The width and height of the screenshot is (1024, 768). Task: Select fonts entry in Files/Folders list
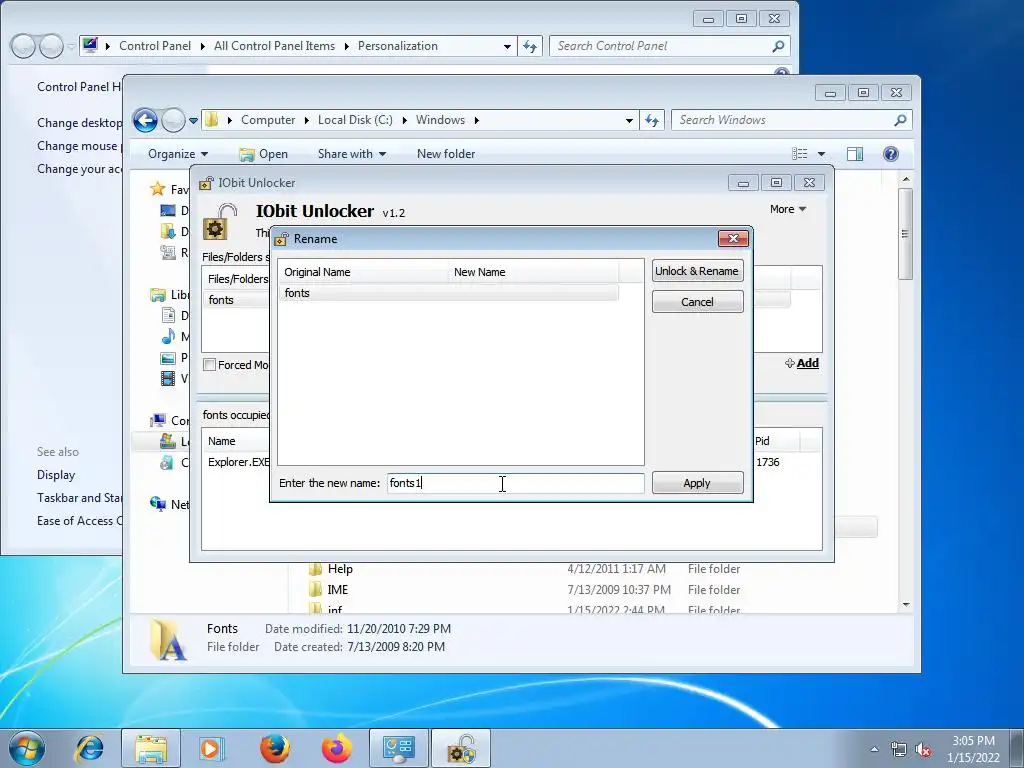tap(221, 300)
